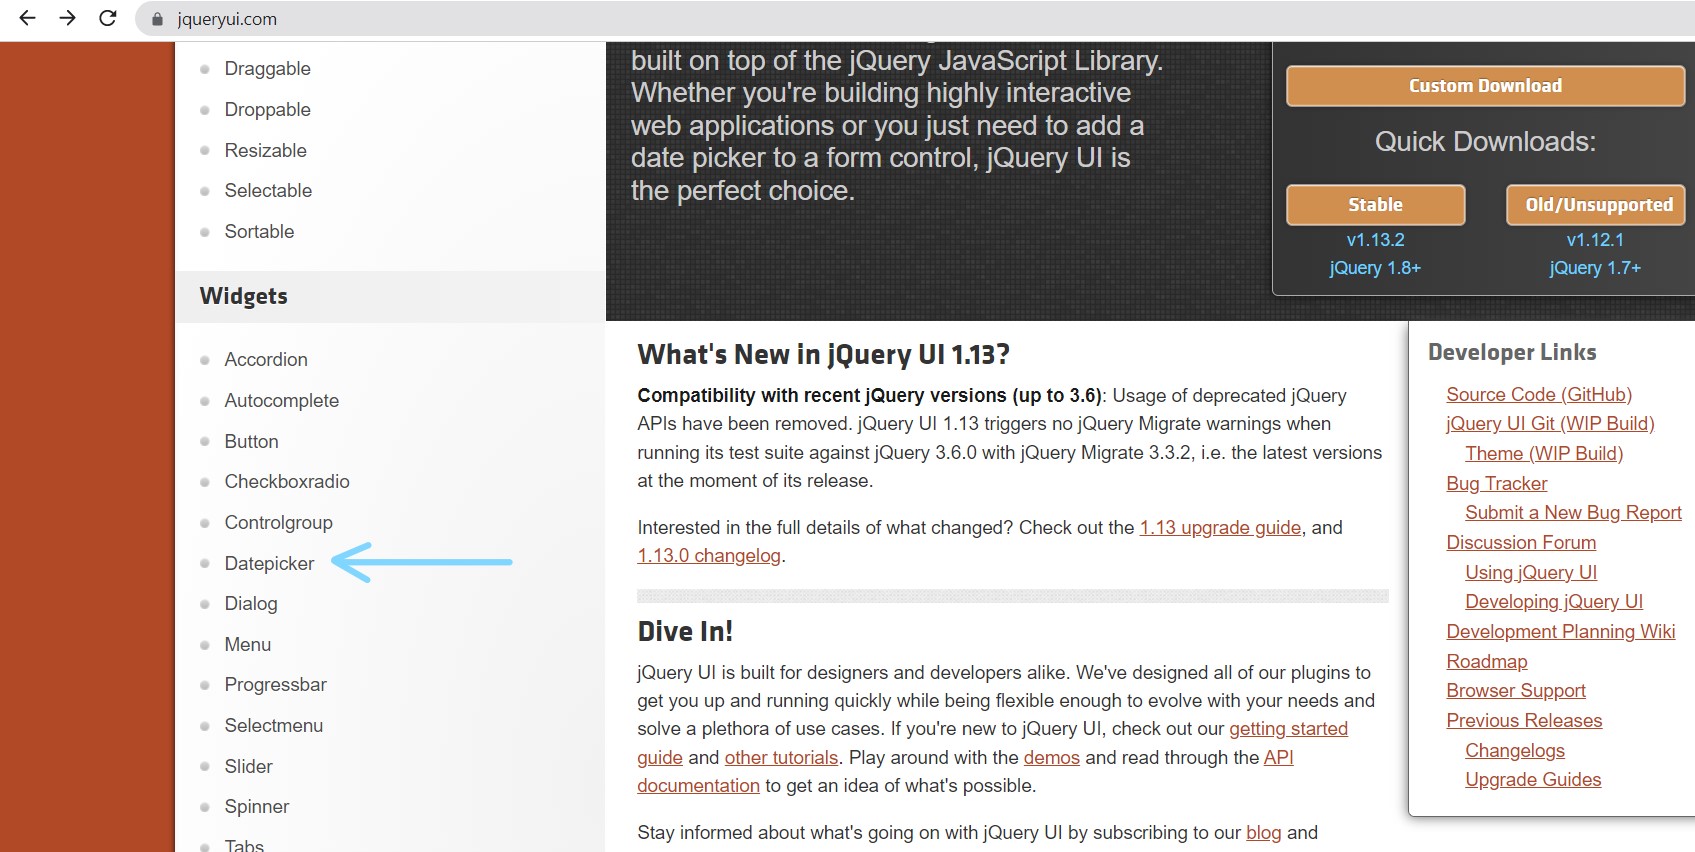Open the Changelogs link
The height and width of the screenshot is (852, 1695).
(x=1515, y=750)
